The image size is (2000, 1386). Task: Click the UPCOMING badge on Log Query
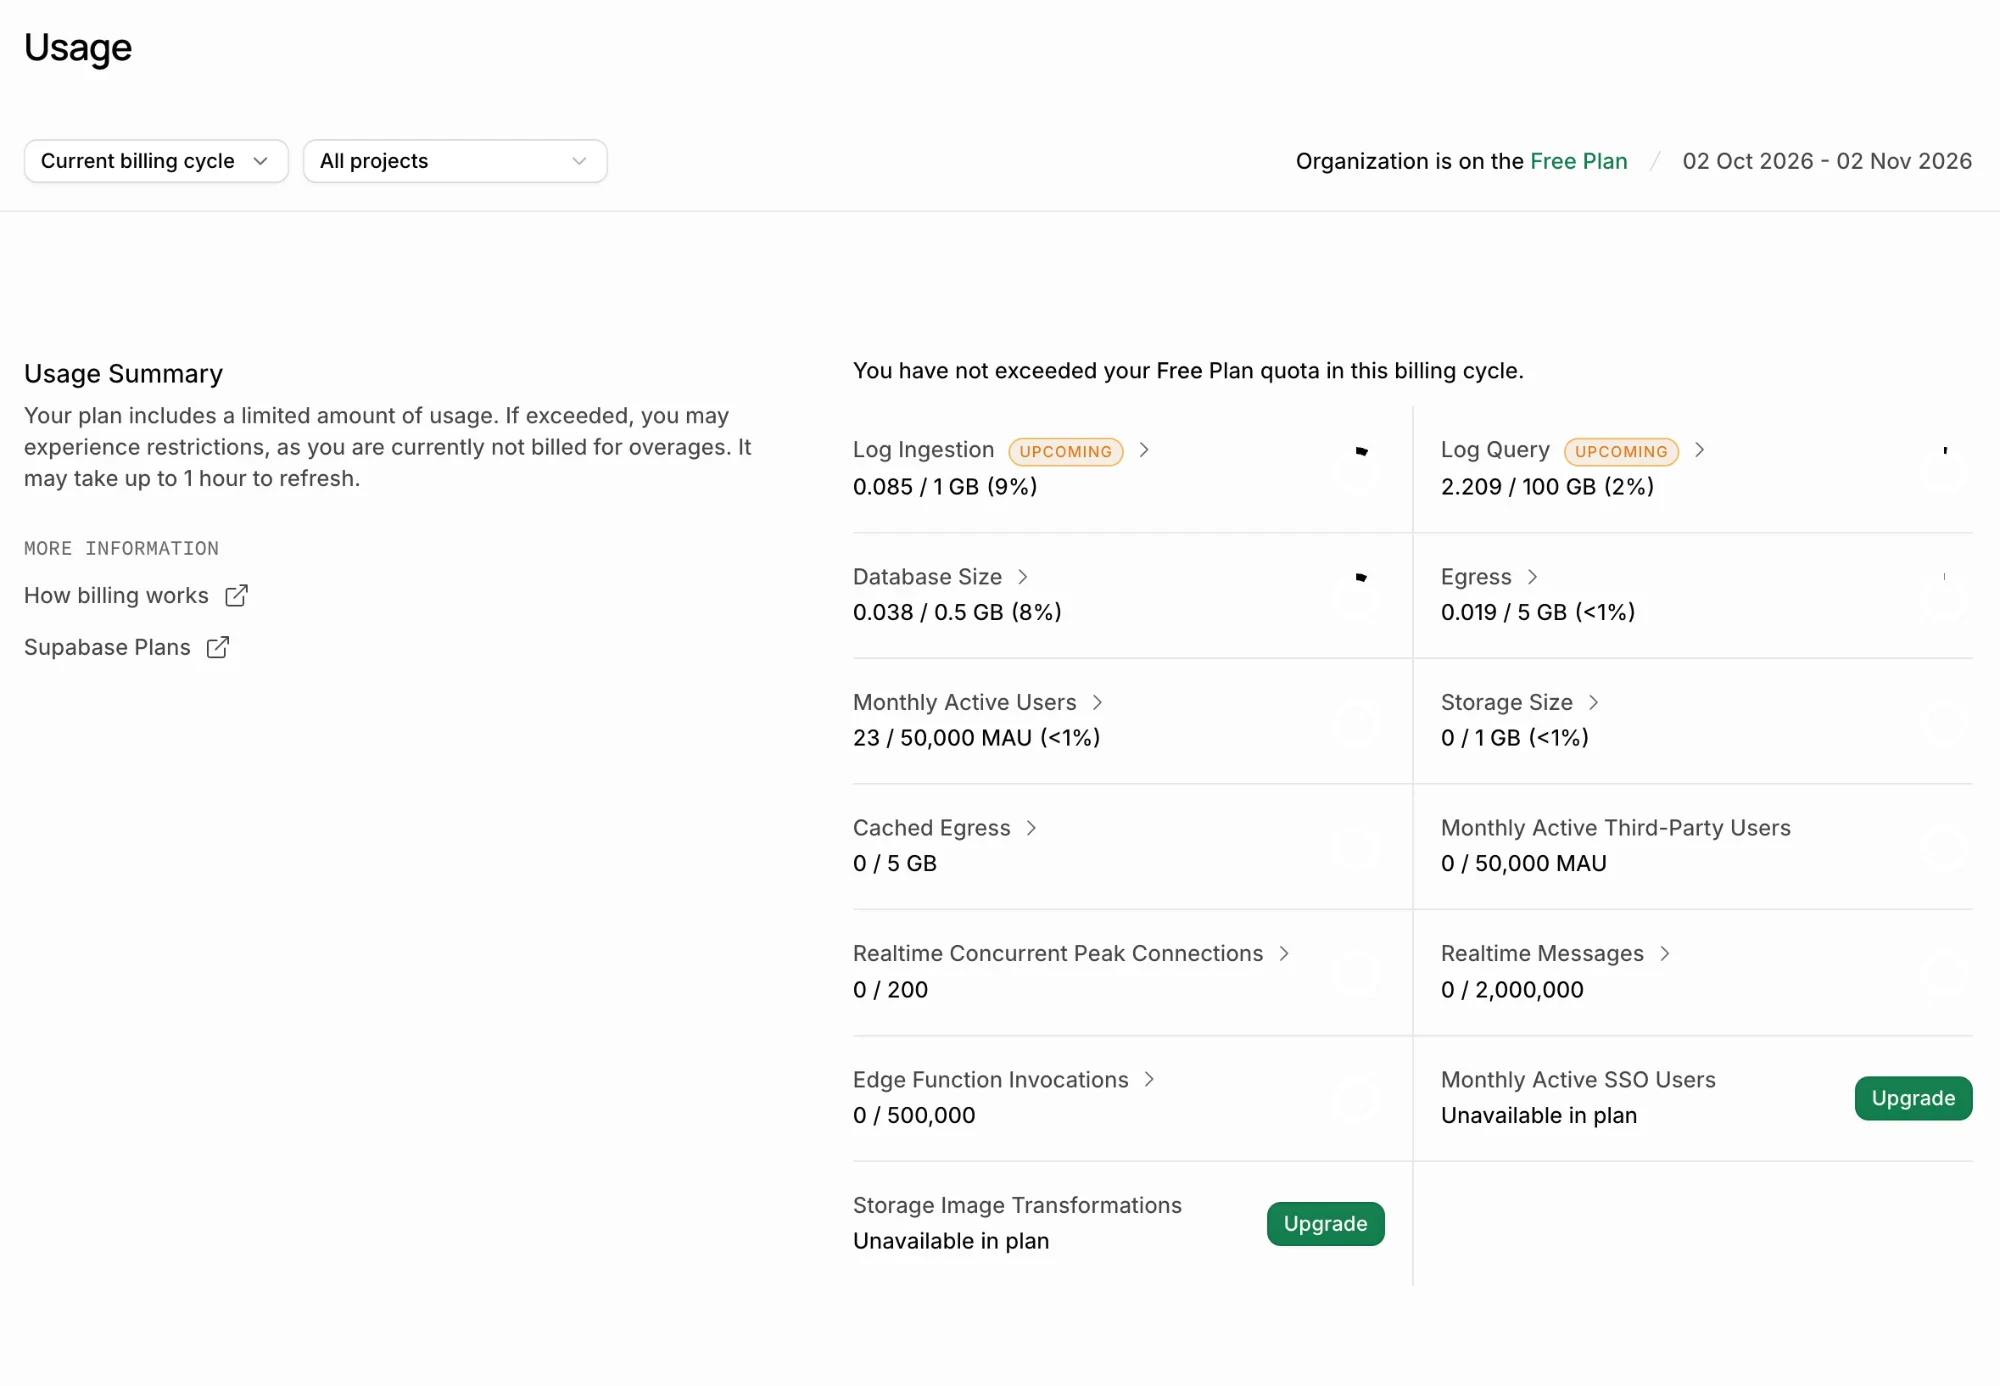point(1621,451)
